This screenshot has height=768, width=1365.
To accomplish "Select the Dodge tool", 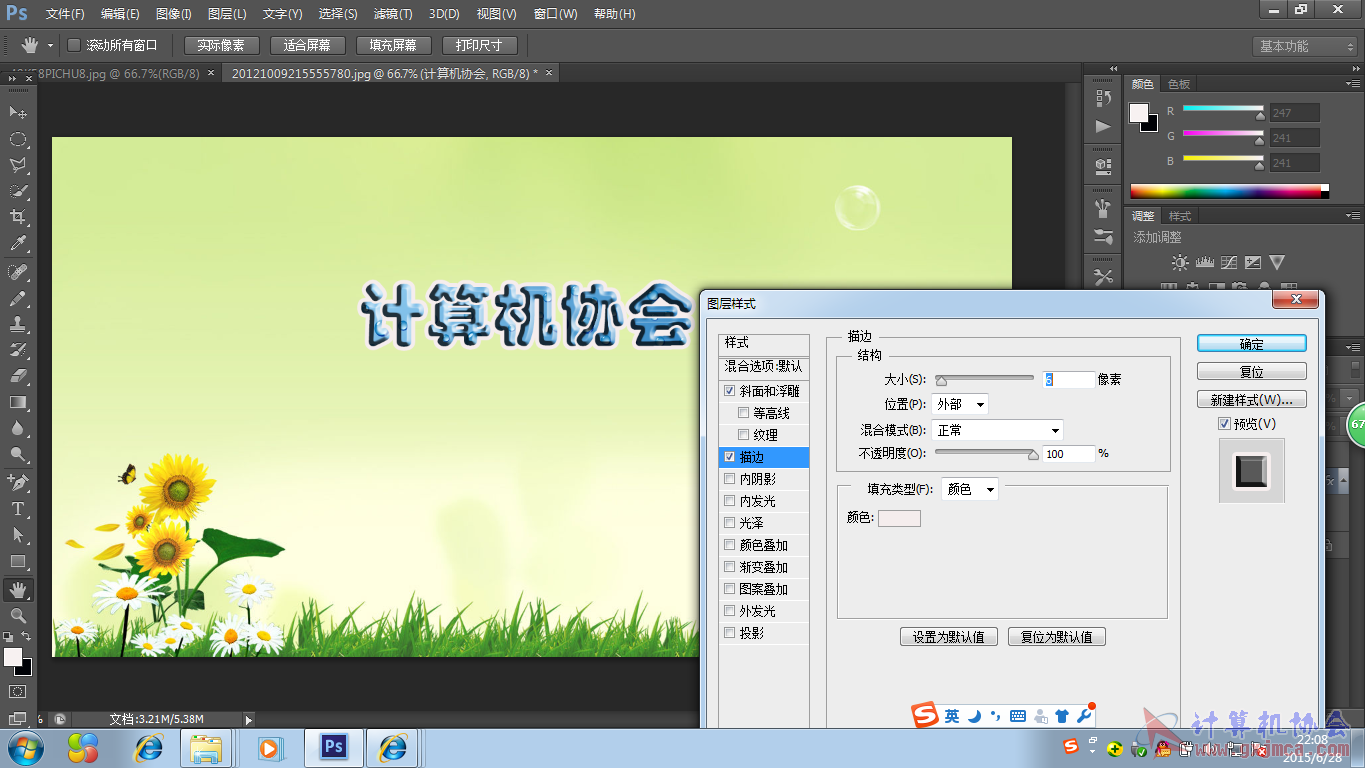I will click(18, 455).
